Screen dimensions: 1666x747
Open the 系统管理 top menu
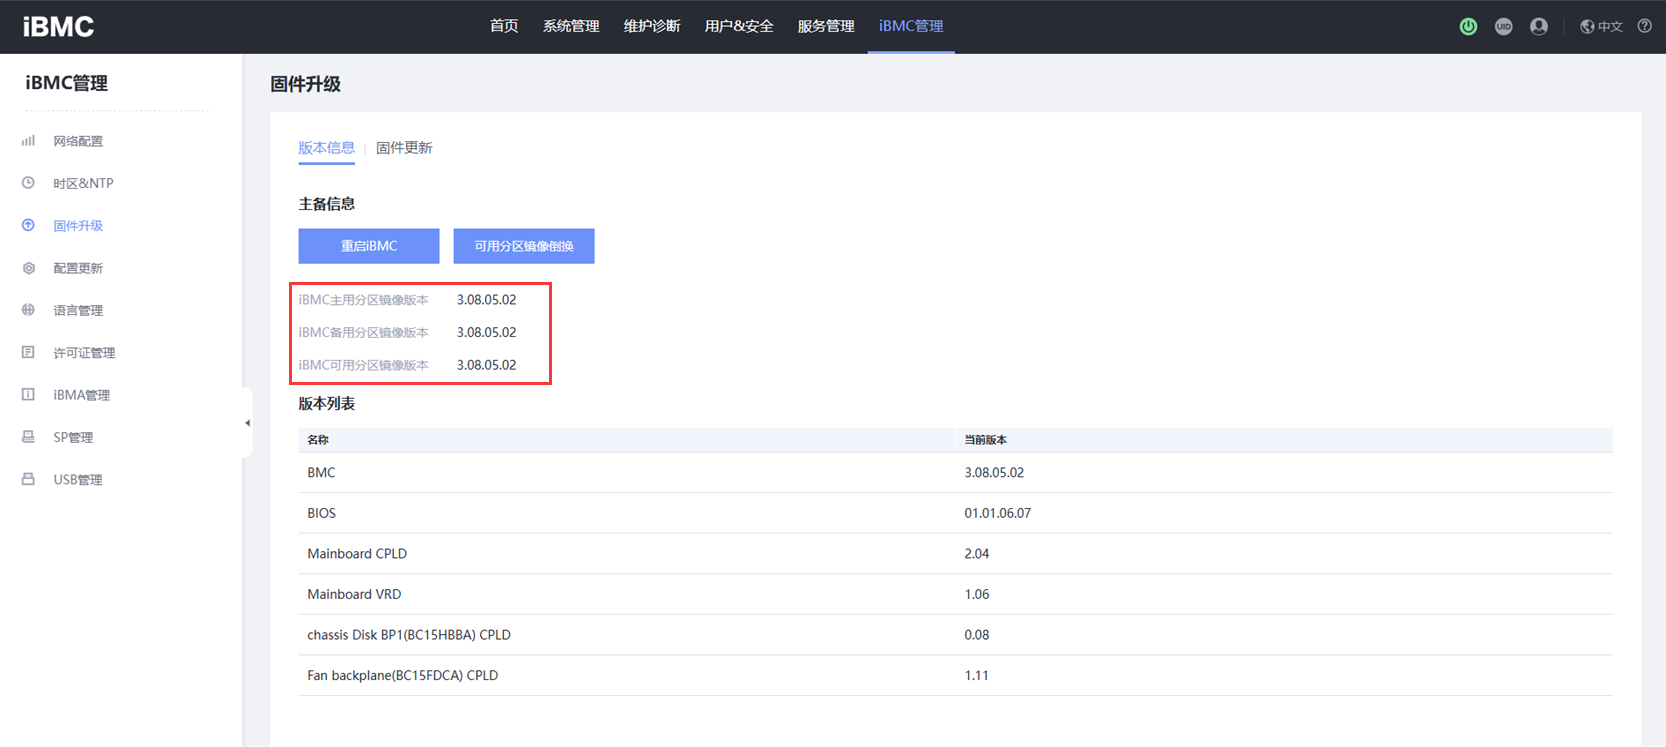[x=571, y=26]
